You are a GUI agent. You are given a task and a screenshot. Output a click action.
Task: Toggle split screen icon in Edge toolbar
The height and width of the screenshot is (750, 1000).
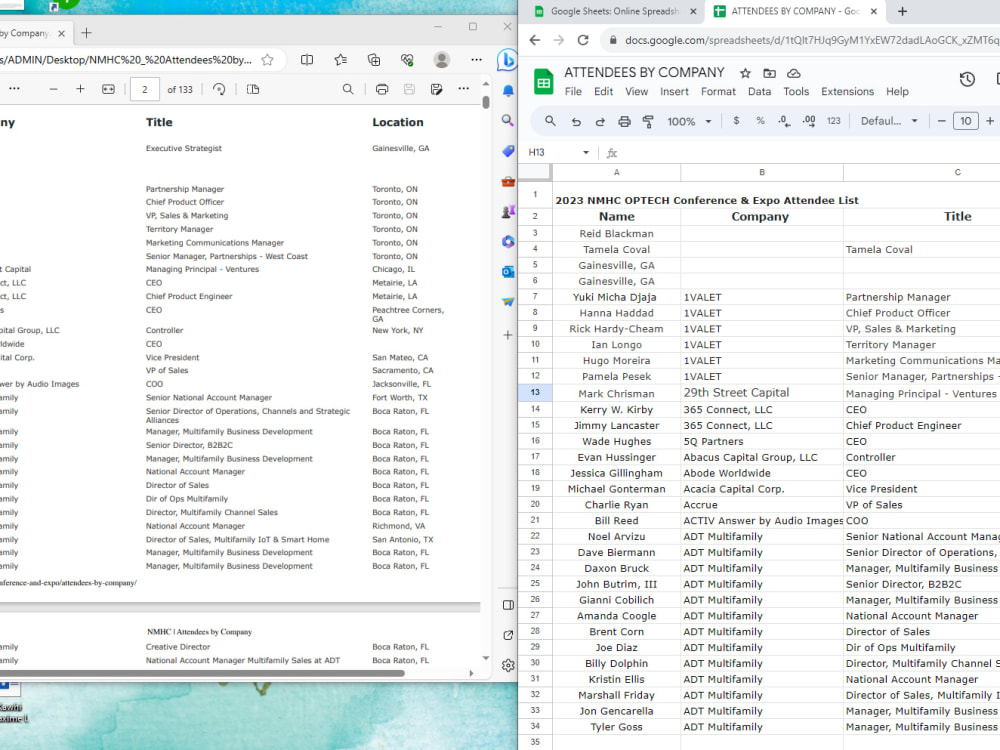(307, 60)
